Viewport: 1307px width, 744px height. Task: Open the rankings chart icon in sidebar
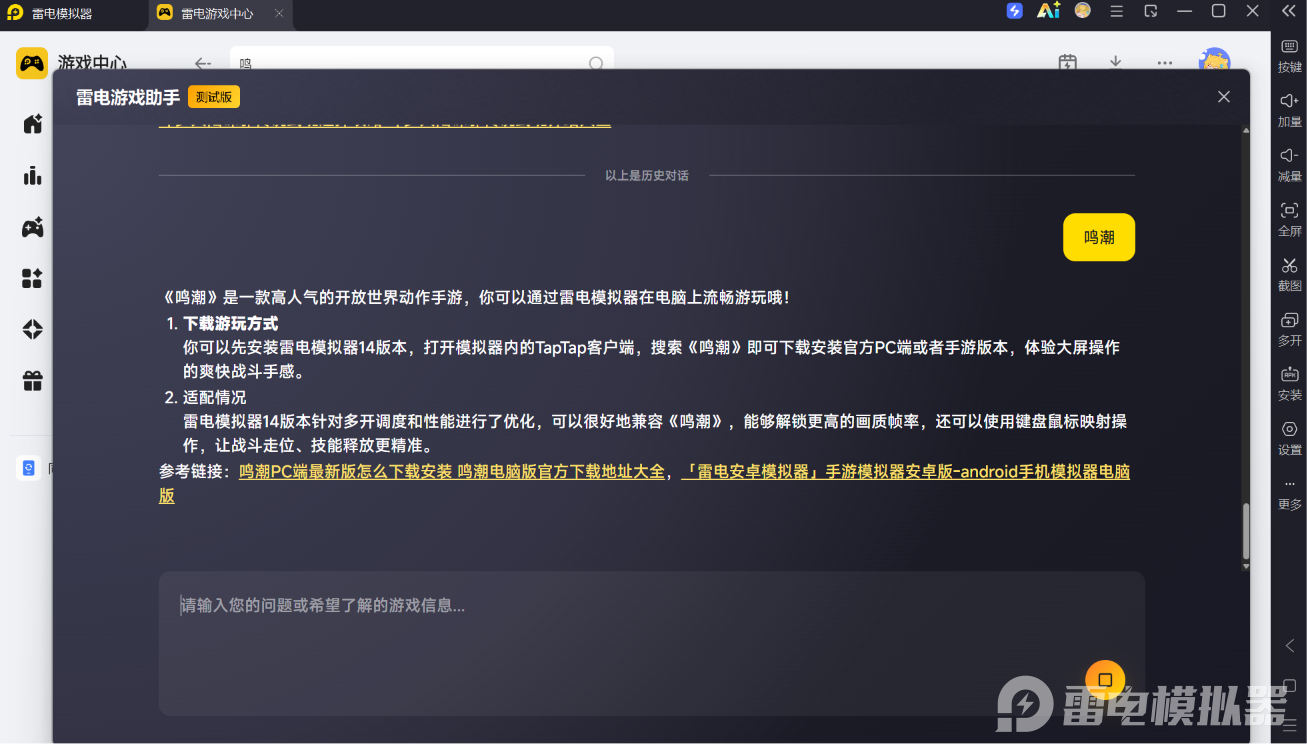(x=33, y=176)
